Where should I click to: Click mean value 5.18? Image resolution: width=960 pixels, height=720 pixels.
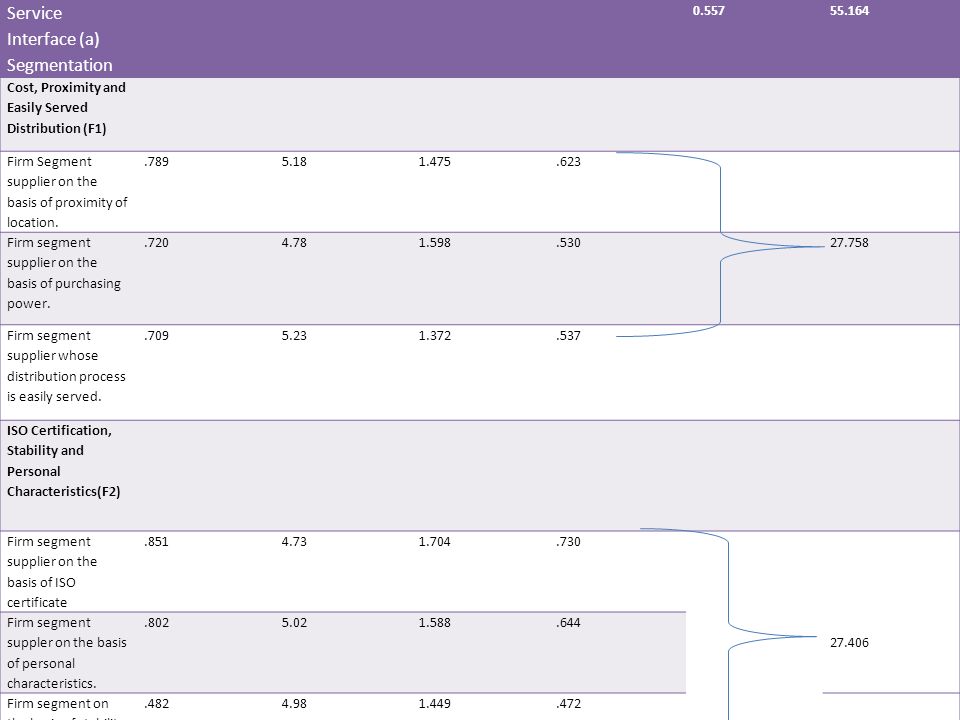294,162
